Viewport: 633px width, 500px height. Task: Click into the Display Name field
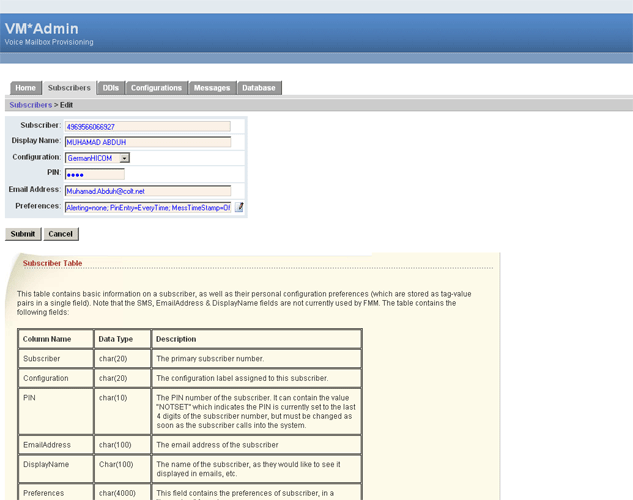(x=147, y=142)
